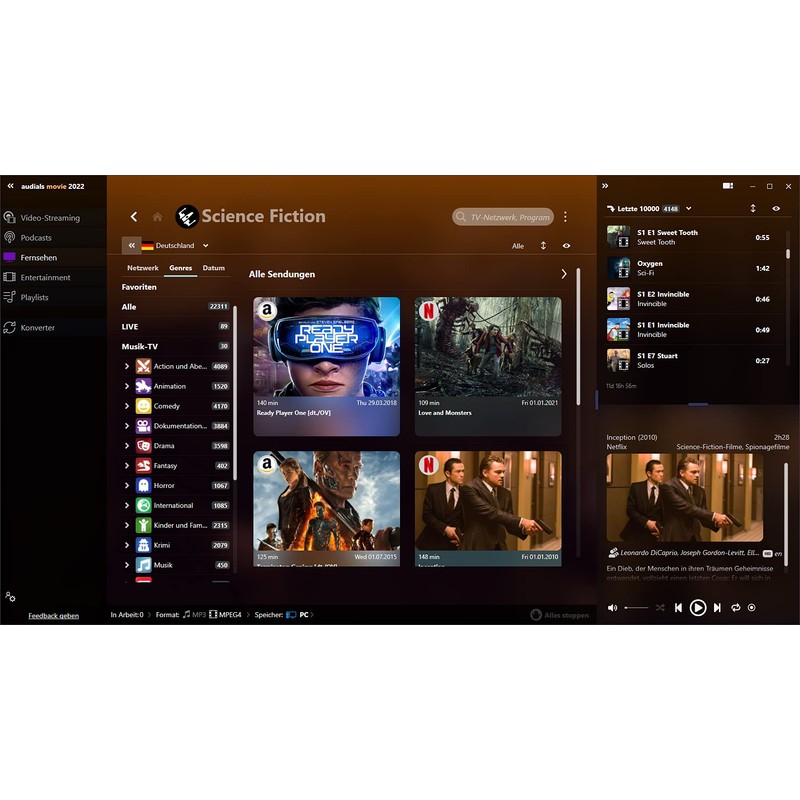Open the Konverter section
This screenshot has width=800, height=800.
(x=37, y=328)
